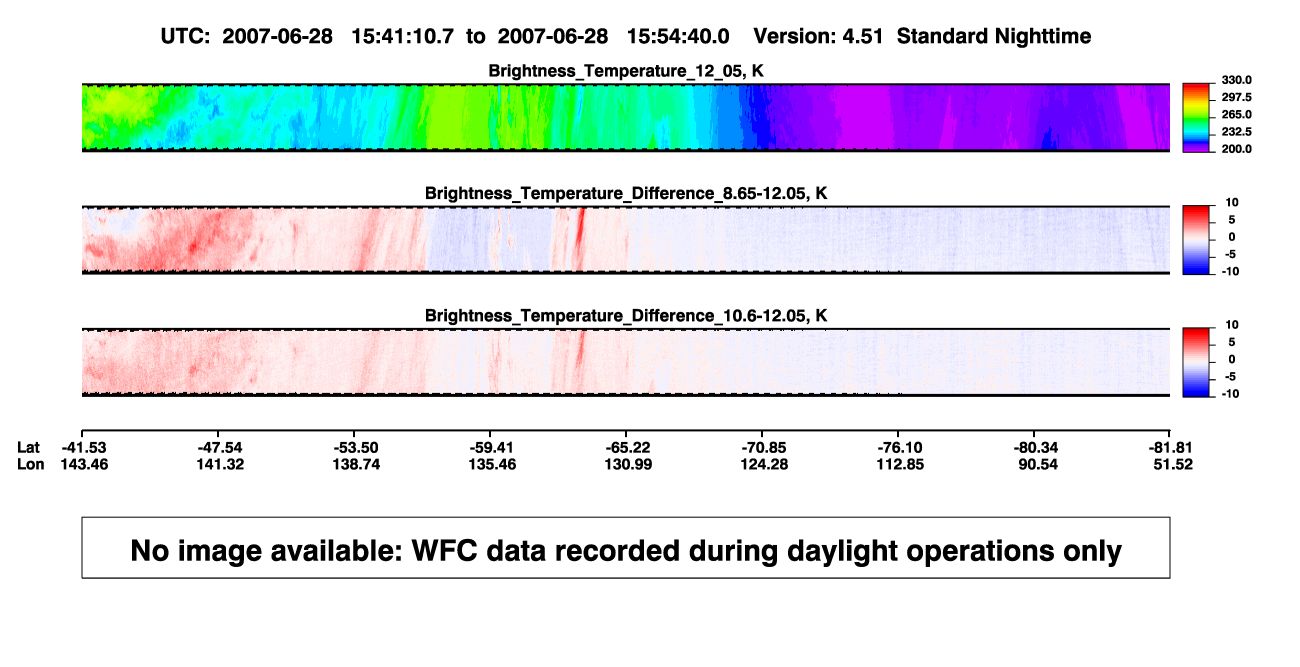Click latitude tick value -53.50
1300x667 pixels.
355,447
